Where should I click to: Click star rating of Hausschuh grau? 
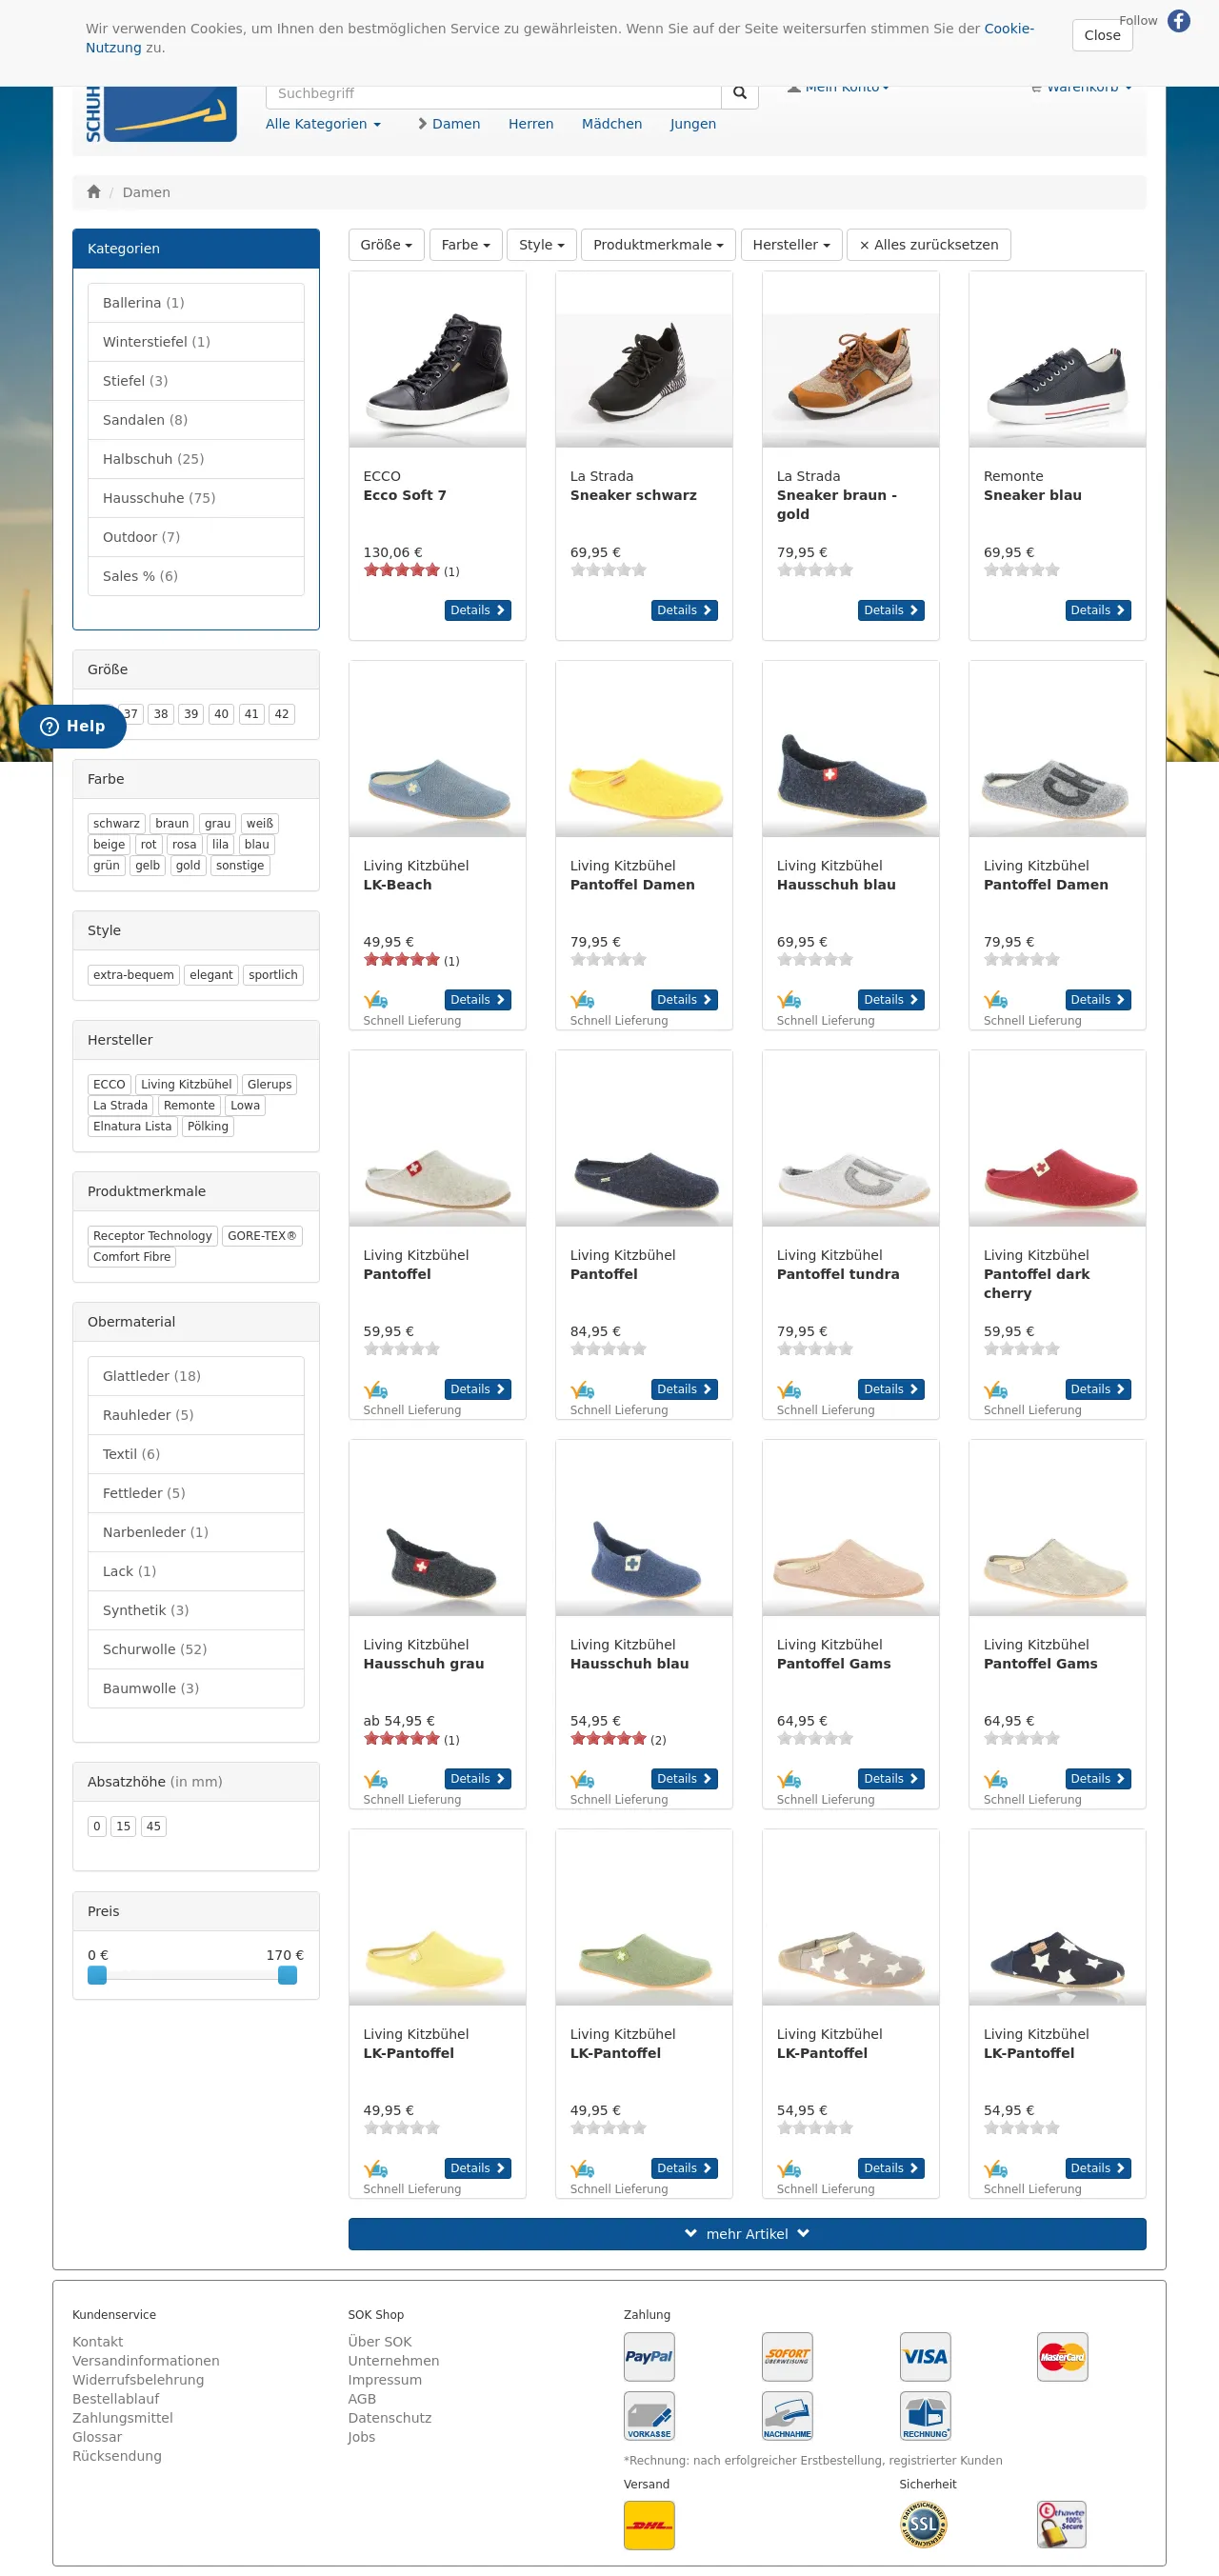(401, 1739)
